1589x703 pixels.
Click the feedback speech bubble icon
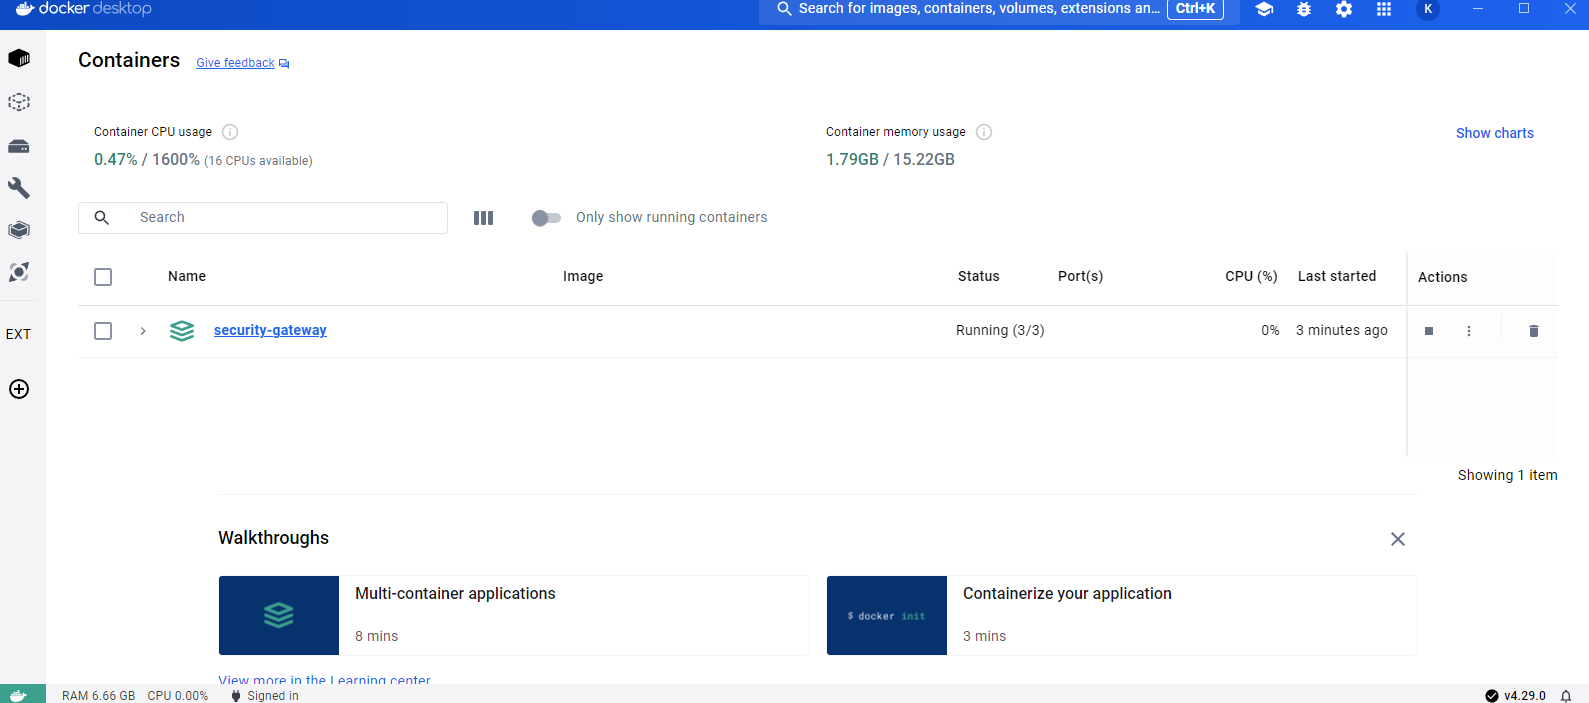[284, 64]
